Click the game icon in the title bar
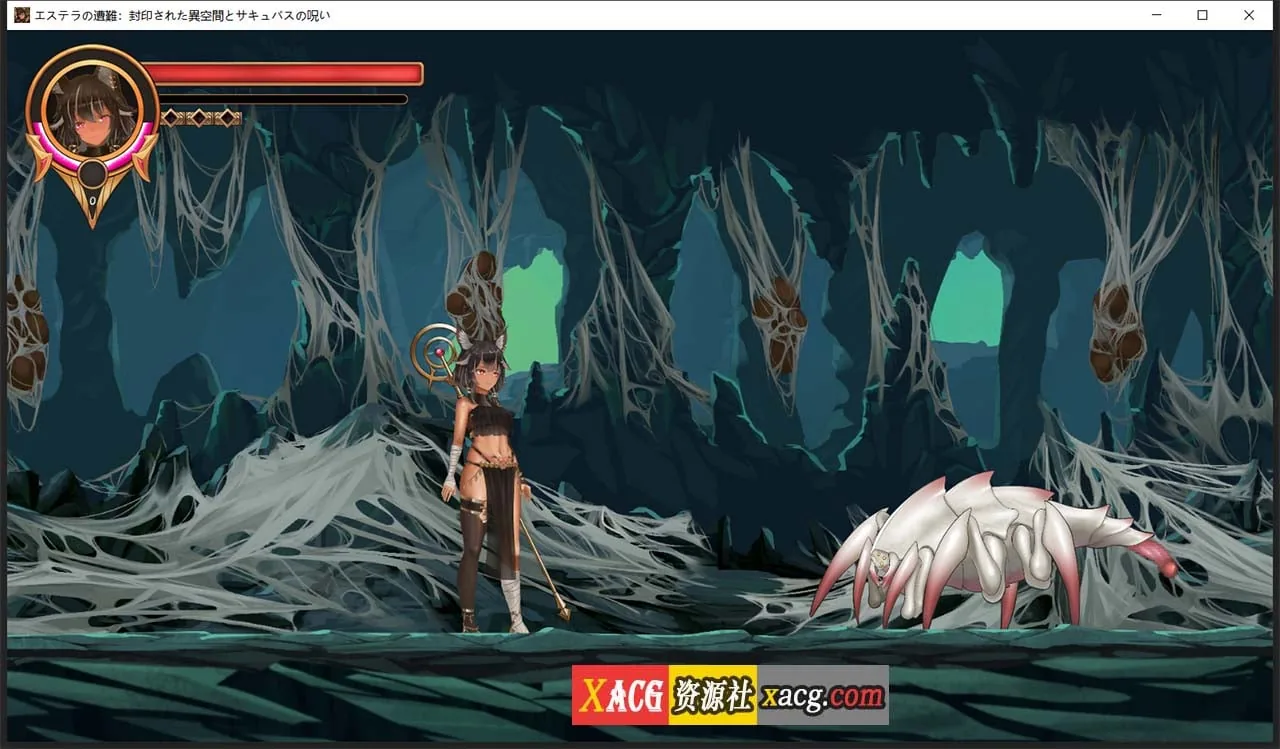1280x749 pixels. (x=22, y=15)
